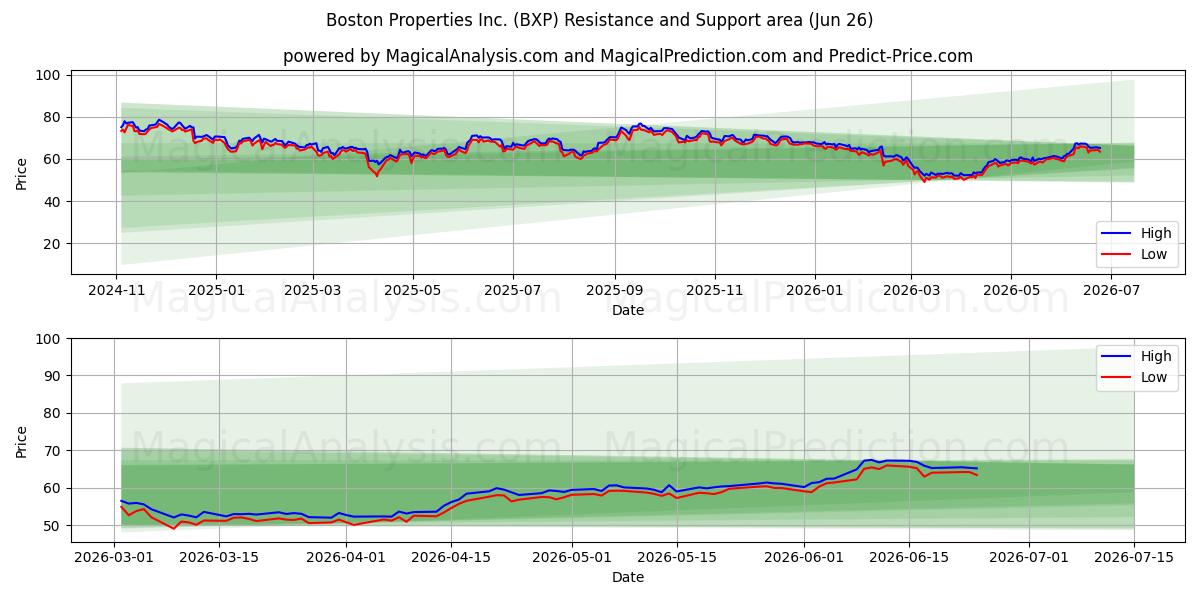Click 'High' in the top chart legend
The image size is (1200, 600).
(x=1156, y=233)
